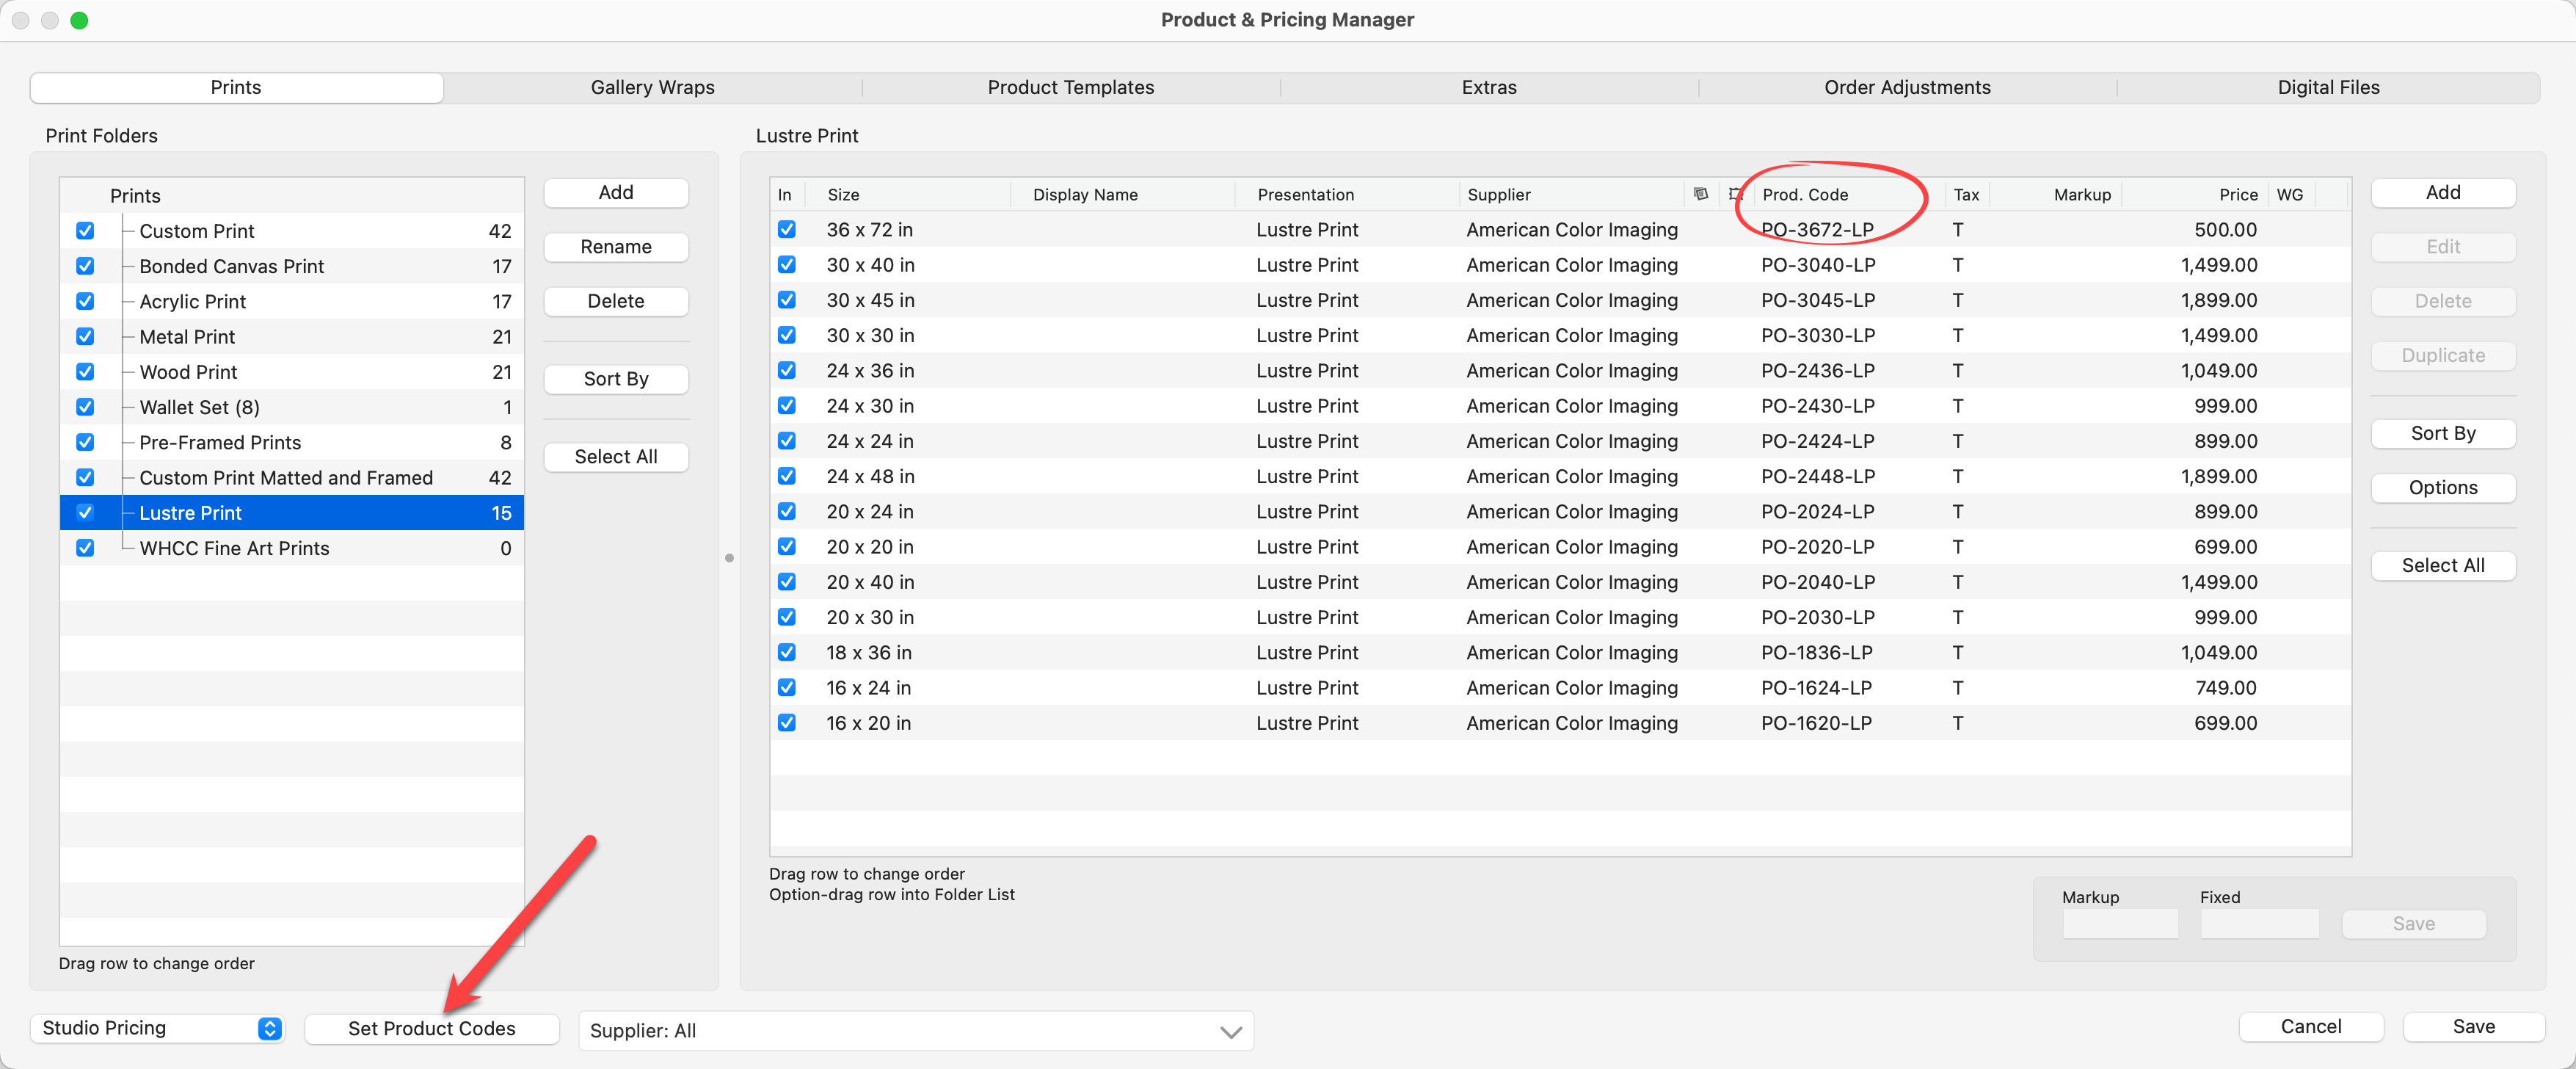Disable the 16 x 20 in checkbox

787,723
